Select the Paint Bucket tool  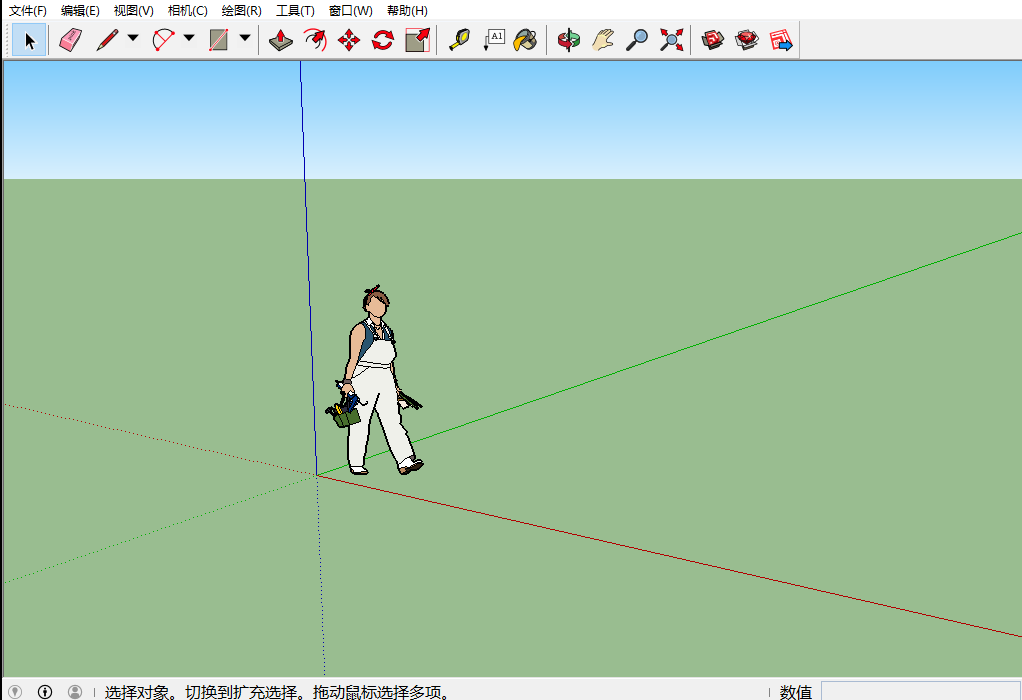coord(526,41)
